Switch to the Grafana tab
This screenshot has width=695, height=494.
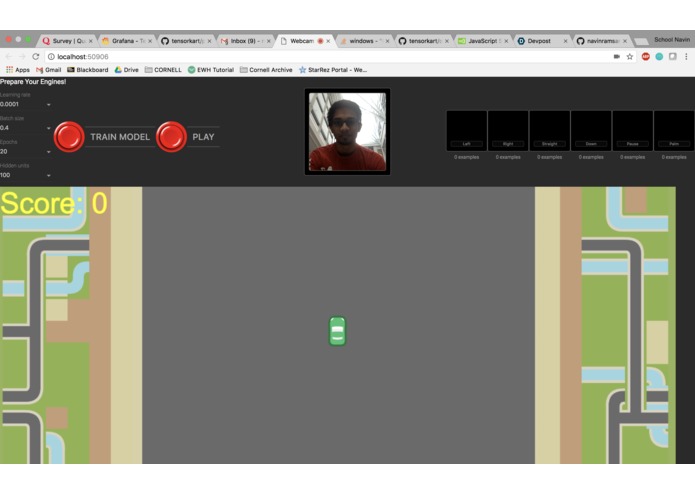click(x=127, y=41)
